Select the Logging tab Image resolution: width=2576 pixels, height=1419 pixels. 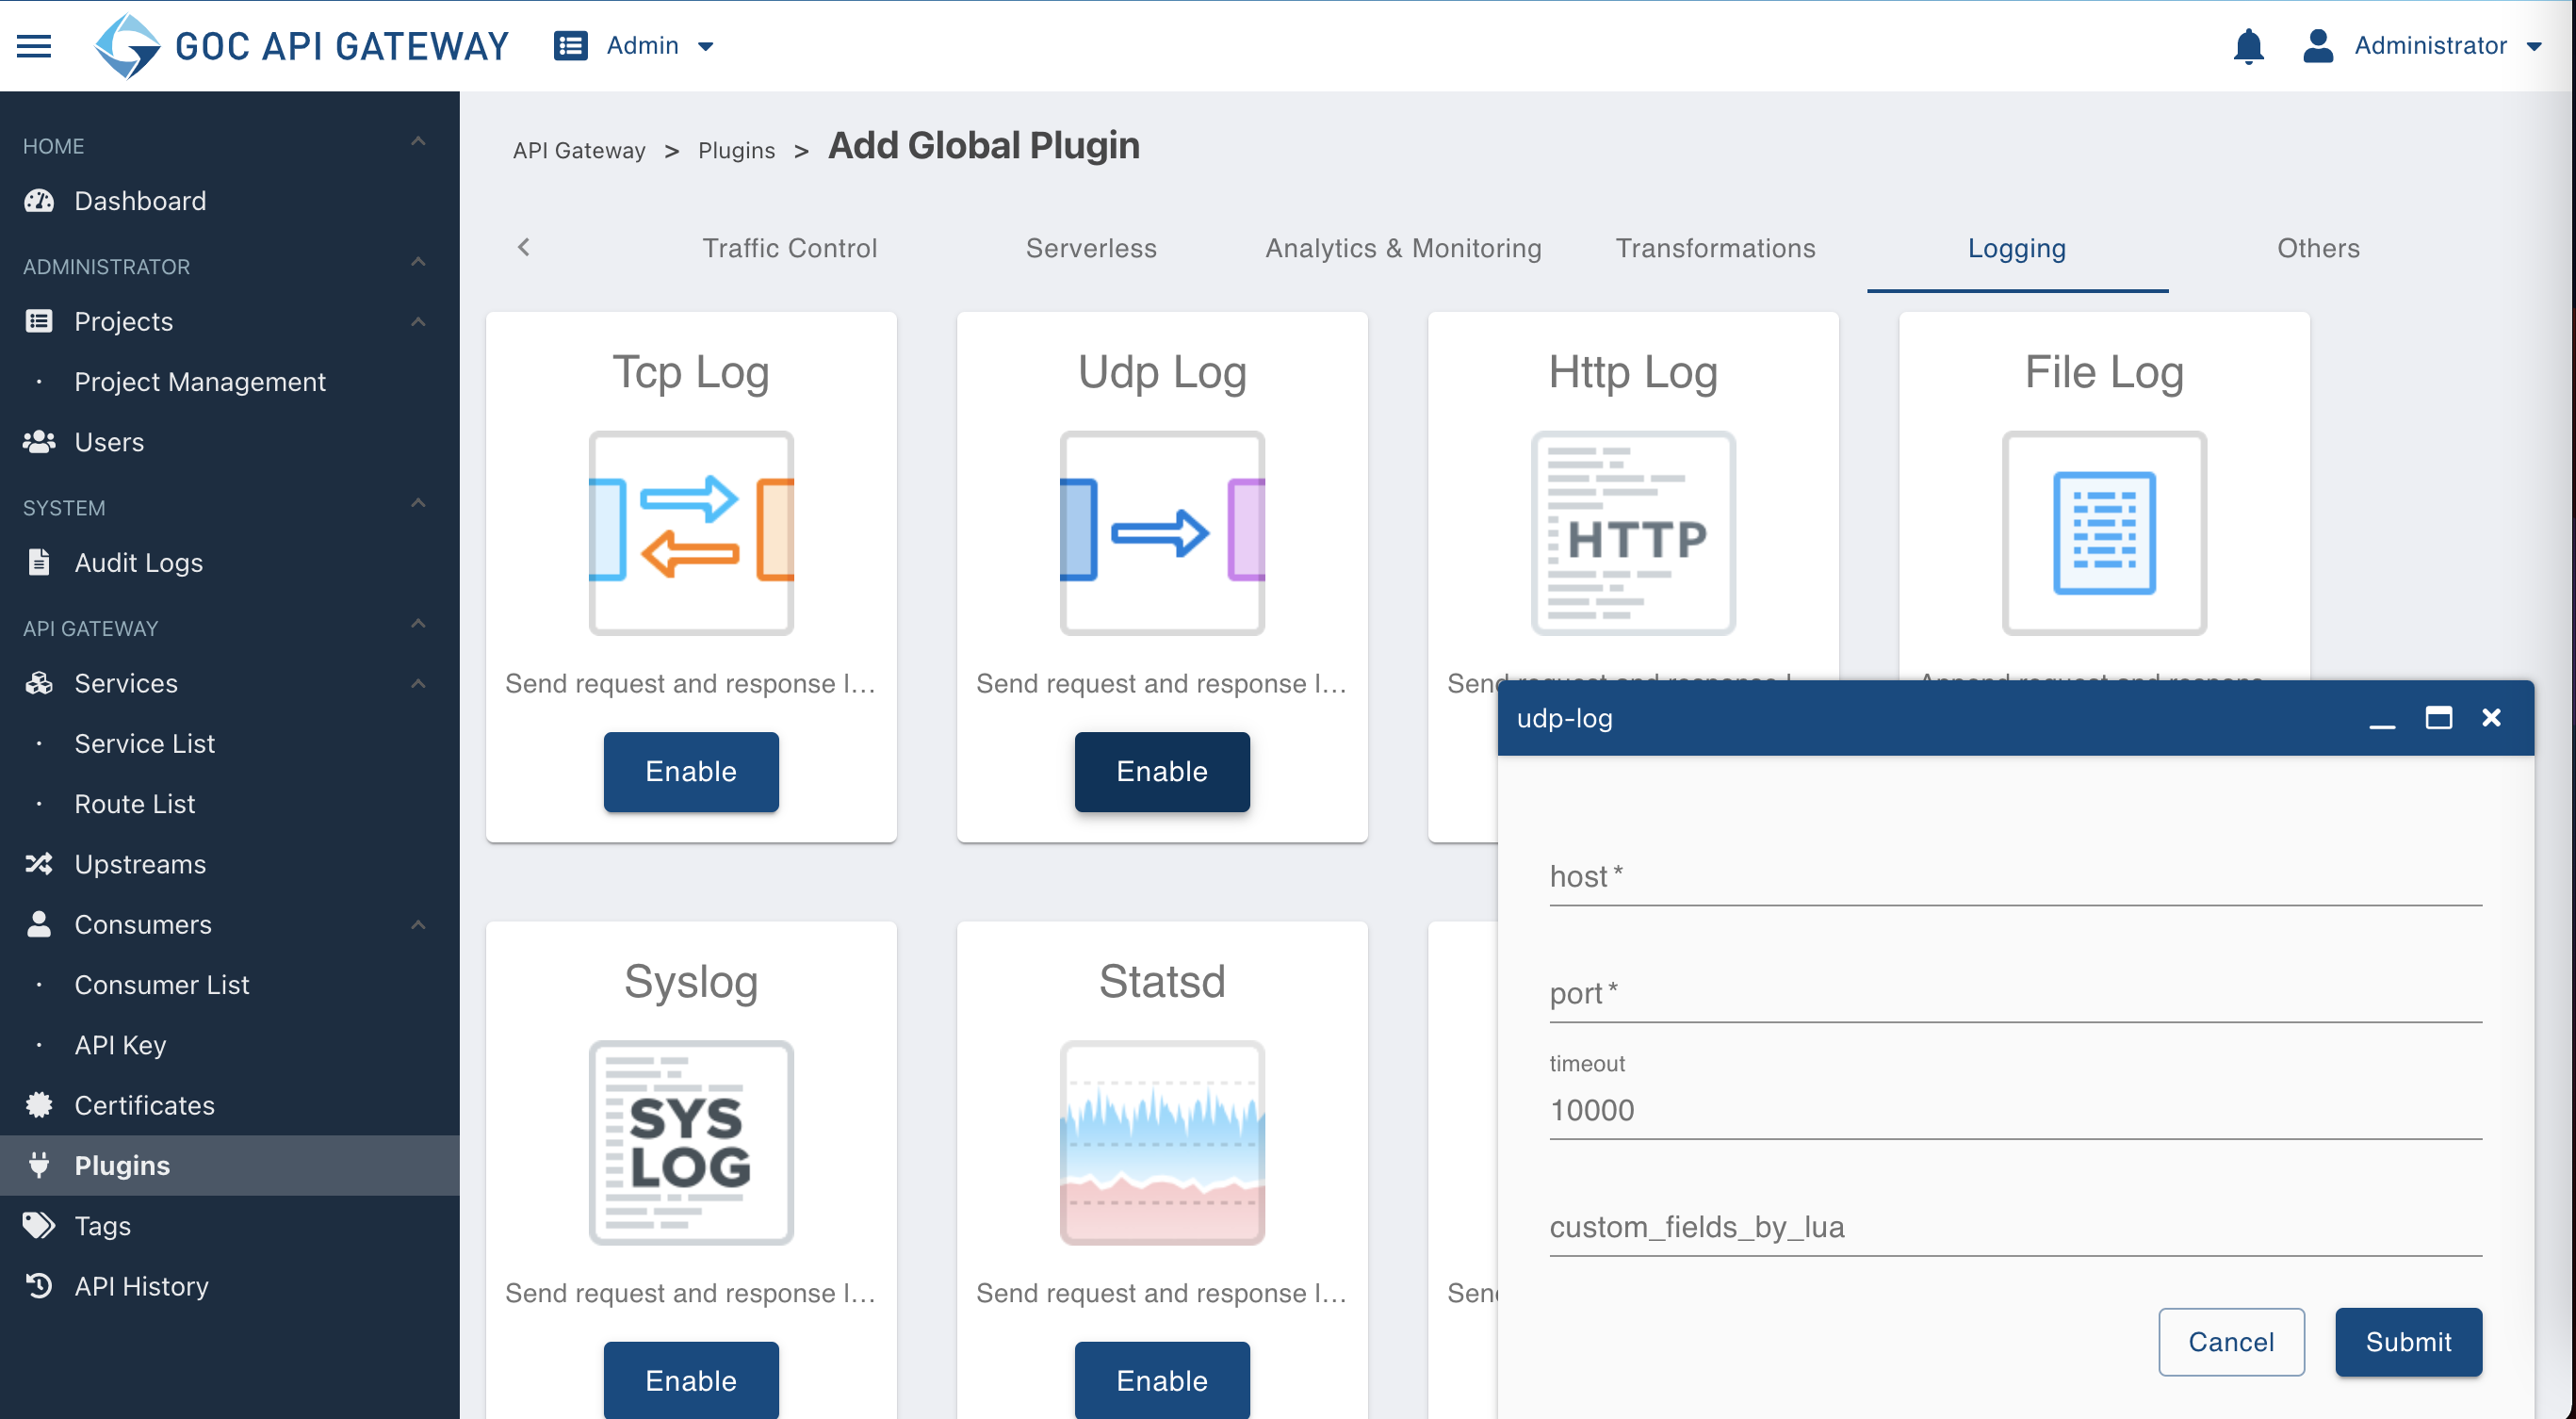pyautogui.click(x=2017, y=248)
